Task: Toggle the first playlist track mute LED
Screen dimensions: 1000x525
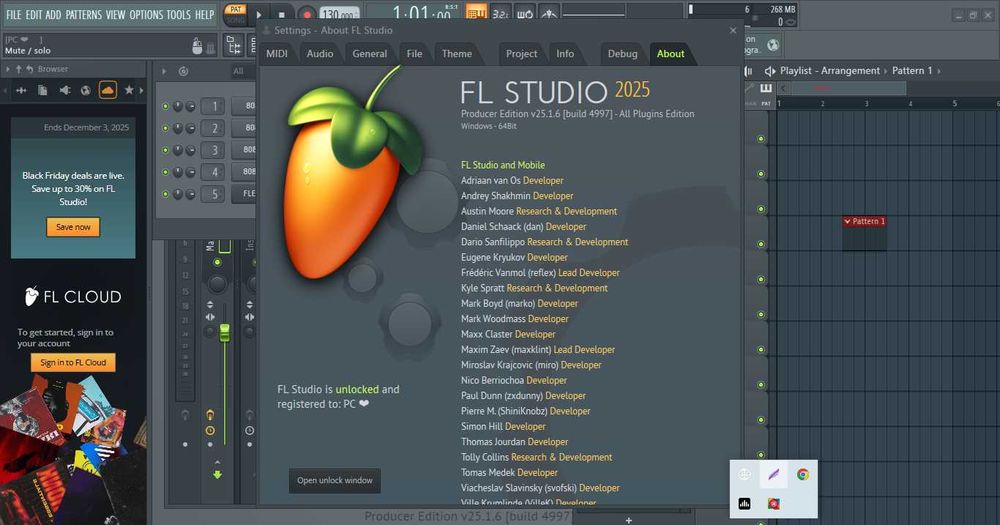Action: [x=760, y=138]
